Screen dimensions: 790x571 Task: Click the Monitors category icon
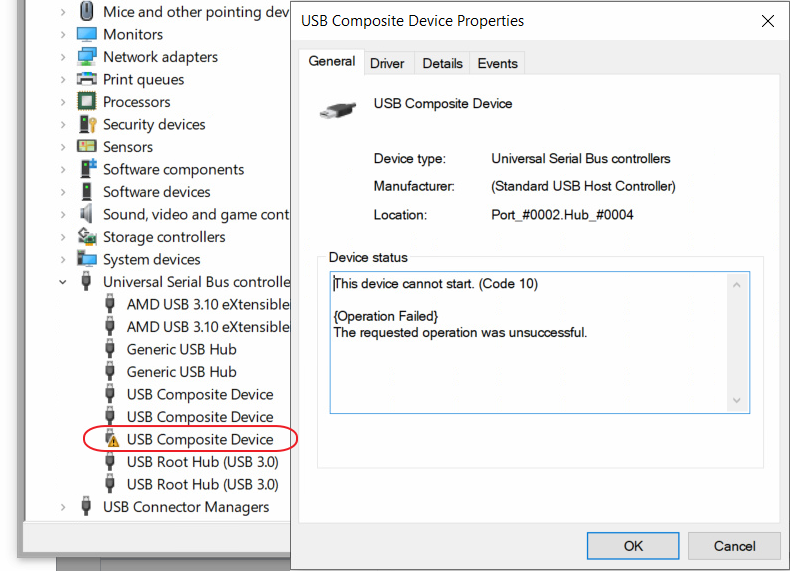coord(87,34)
